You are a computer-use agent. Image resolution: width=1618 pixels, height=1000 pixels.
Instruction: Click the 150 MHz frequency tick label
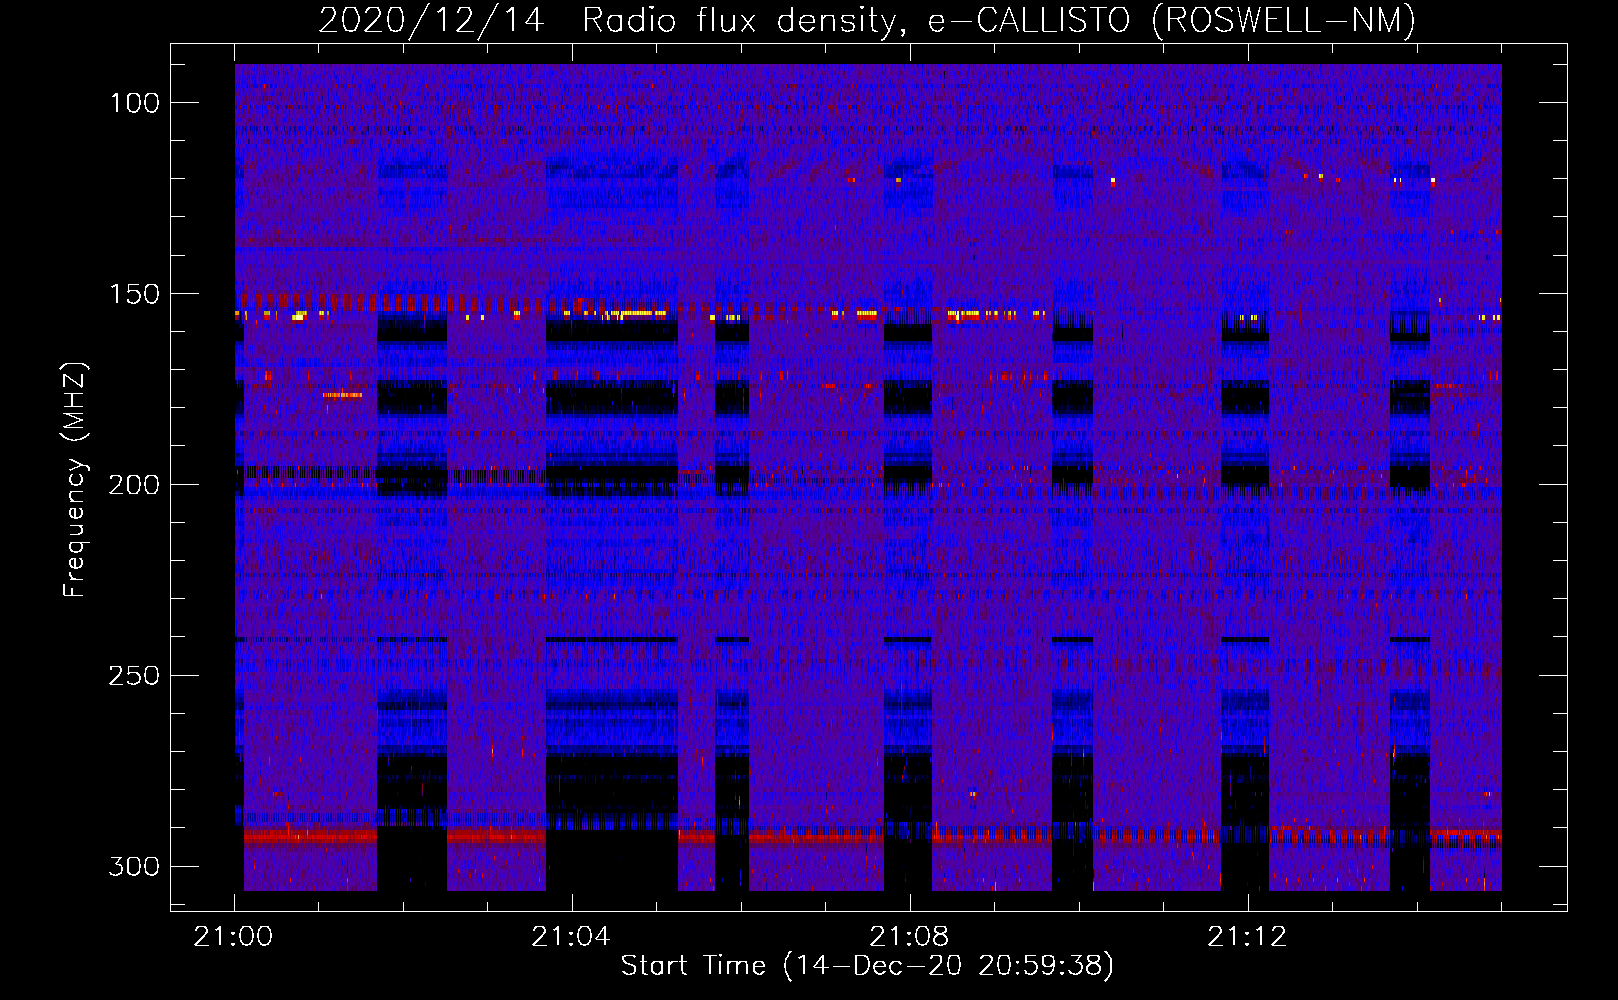tap(134, 294)
